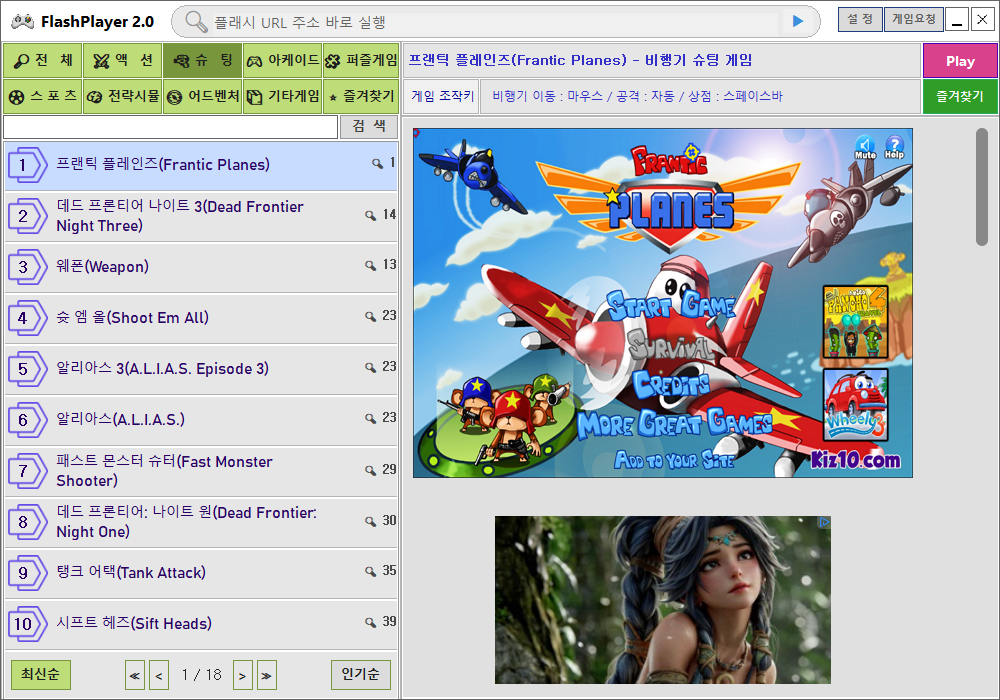
Task: Select the Fast Monster Shooter game
Action: click(x=201, y=471)
